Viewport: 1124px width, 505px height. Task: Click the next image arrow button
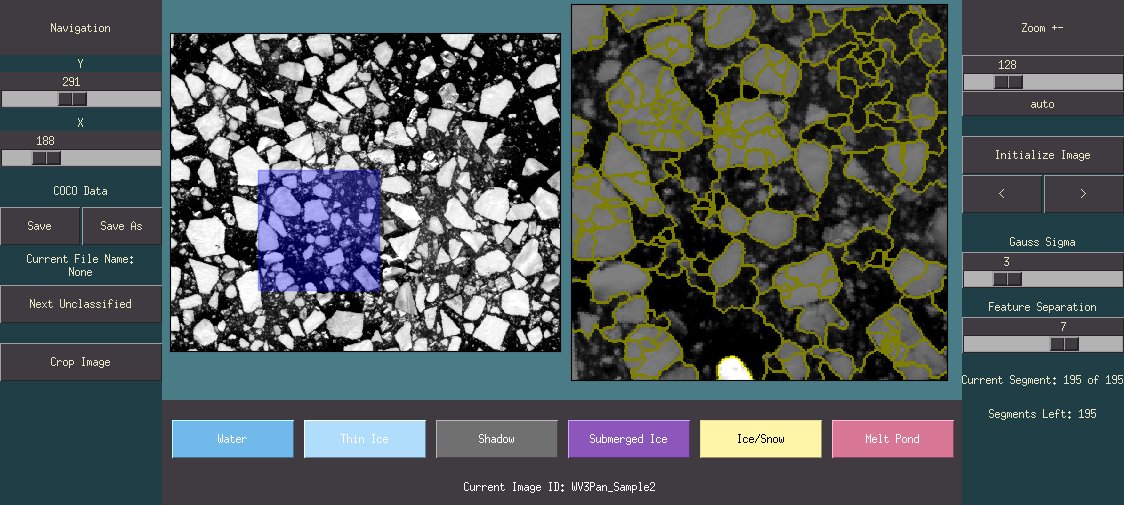tap(1083, 194)
